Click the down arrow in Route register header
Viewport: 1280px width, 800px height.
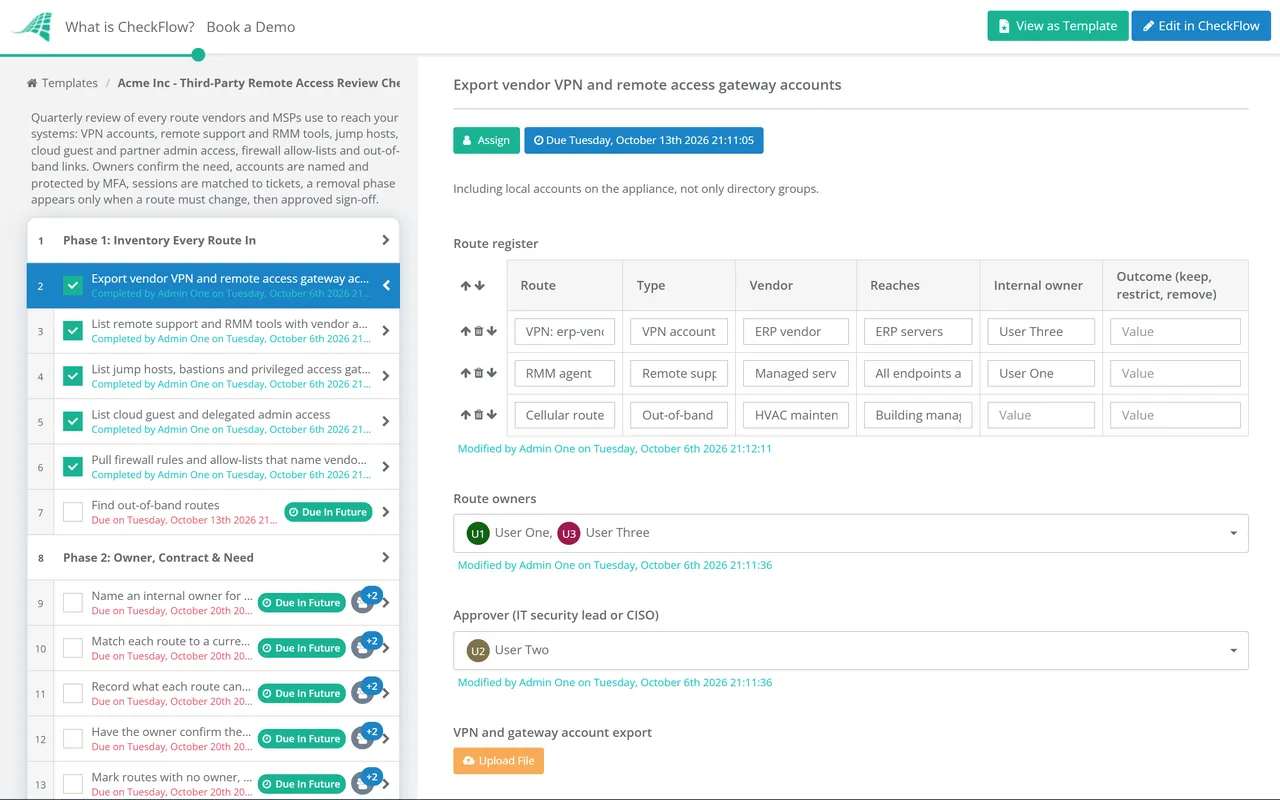[479, 286]
